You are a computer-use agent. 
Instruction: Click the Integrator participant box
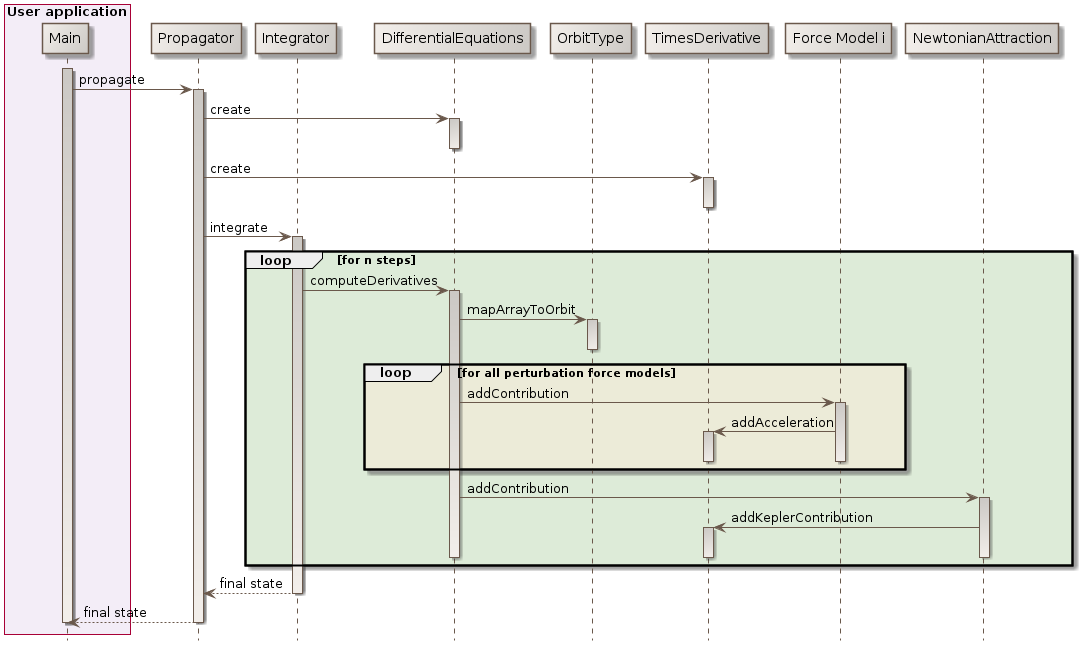pyautogui.click(x=294, y=38)
